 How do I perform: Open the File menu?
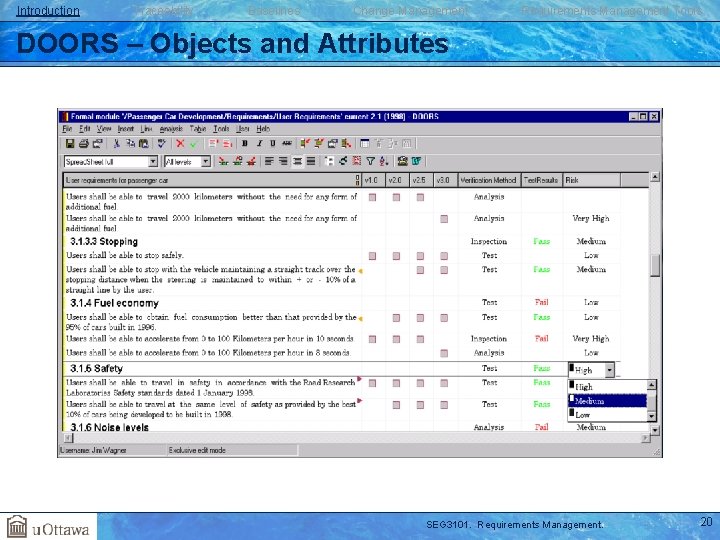pyautogui.click(x=67, y=129)
